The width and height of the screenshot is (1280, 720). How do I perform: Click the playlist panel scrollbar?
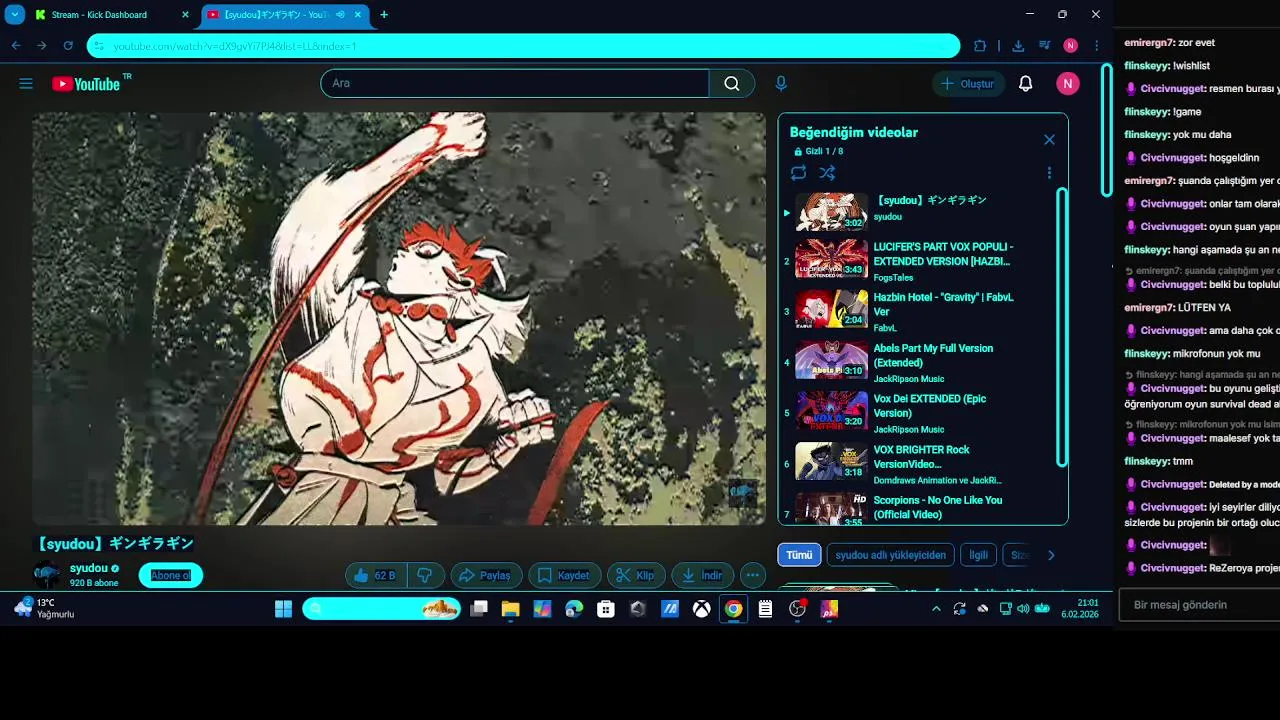coord(1061,327)
